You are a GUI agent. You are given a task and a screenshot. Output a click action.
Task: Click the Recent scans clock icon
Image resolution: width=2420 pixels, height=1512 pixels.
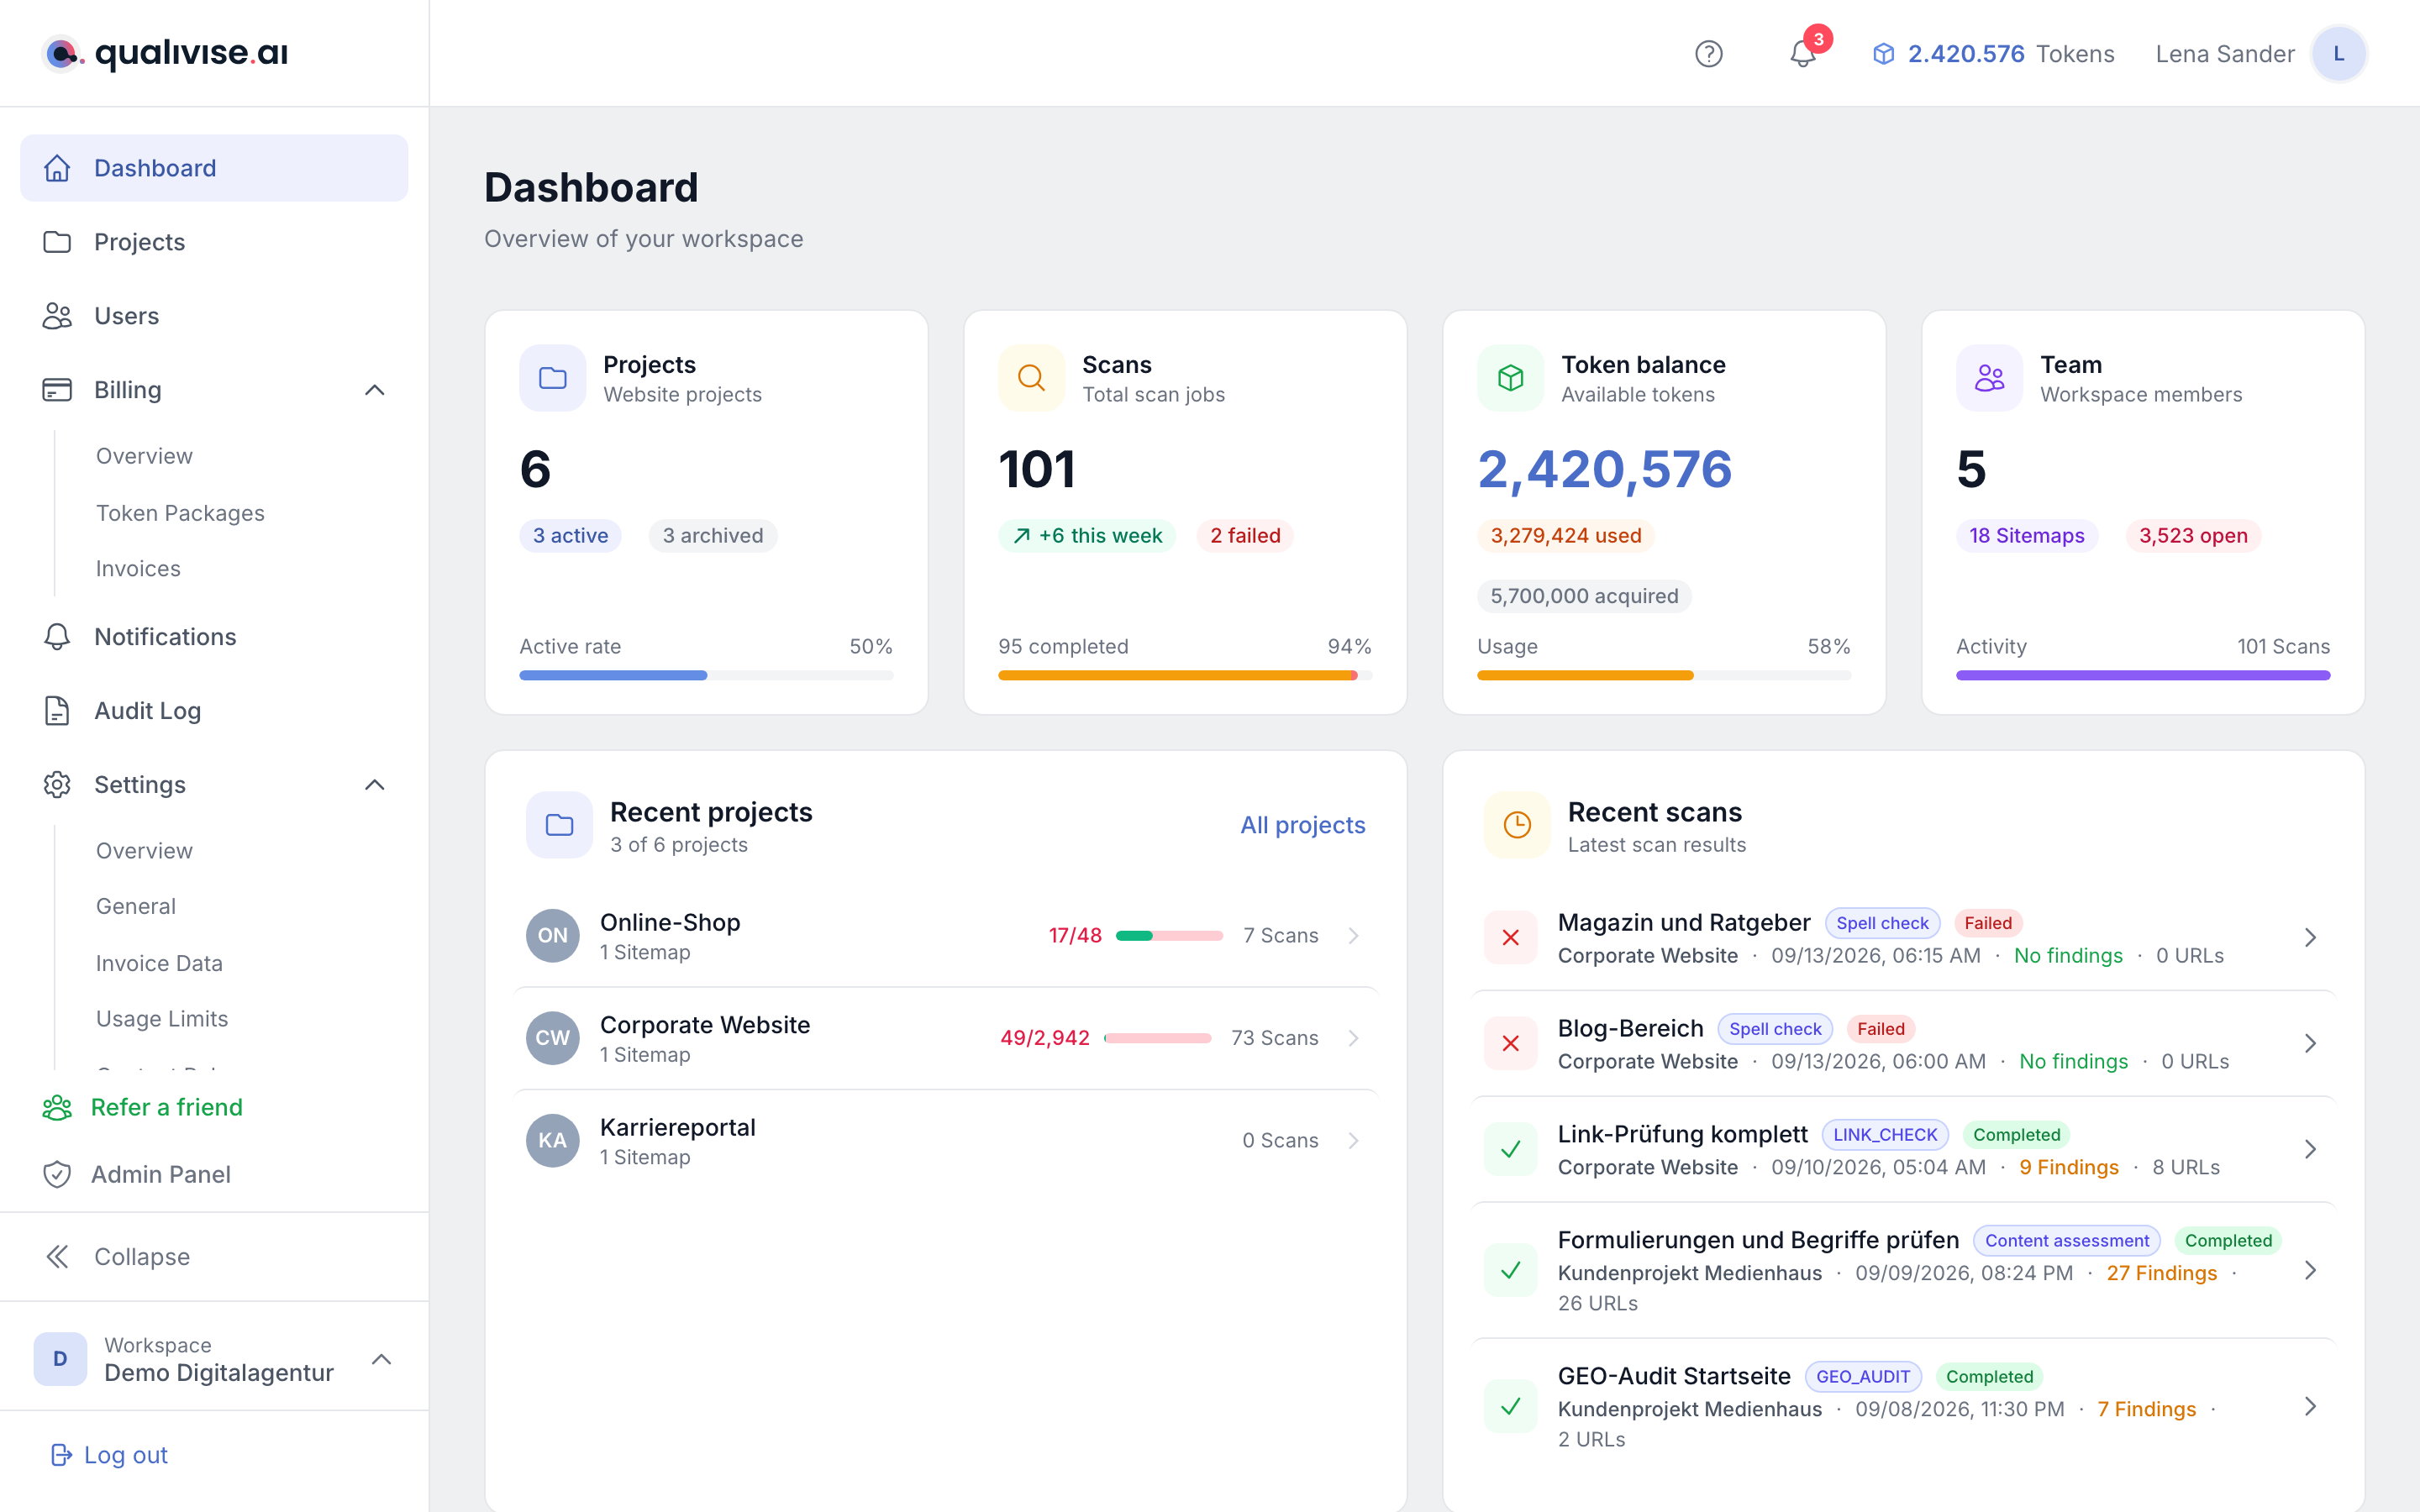coord(1517,825)
